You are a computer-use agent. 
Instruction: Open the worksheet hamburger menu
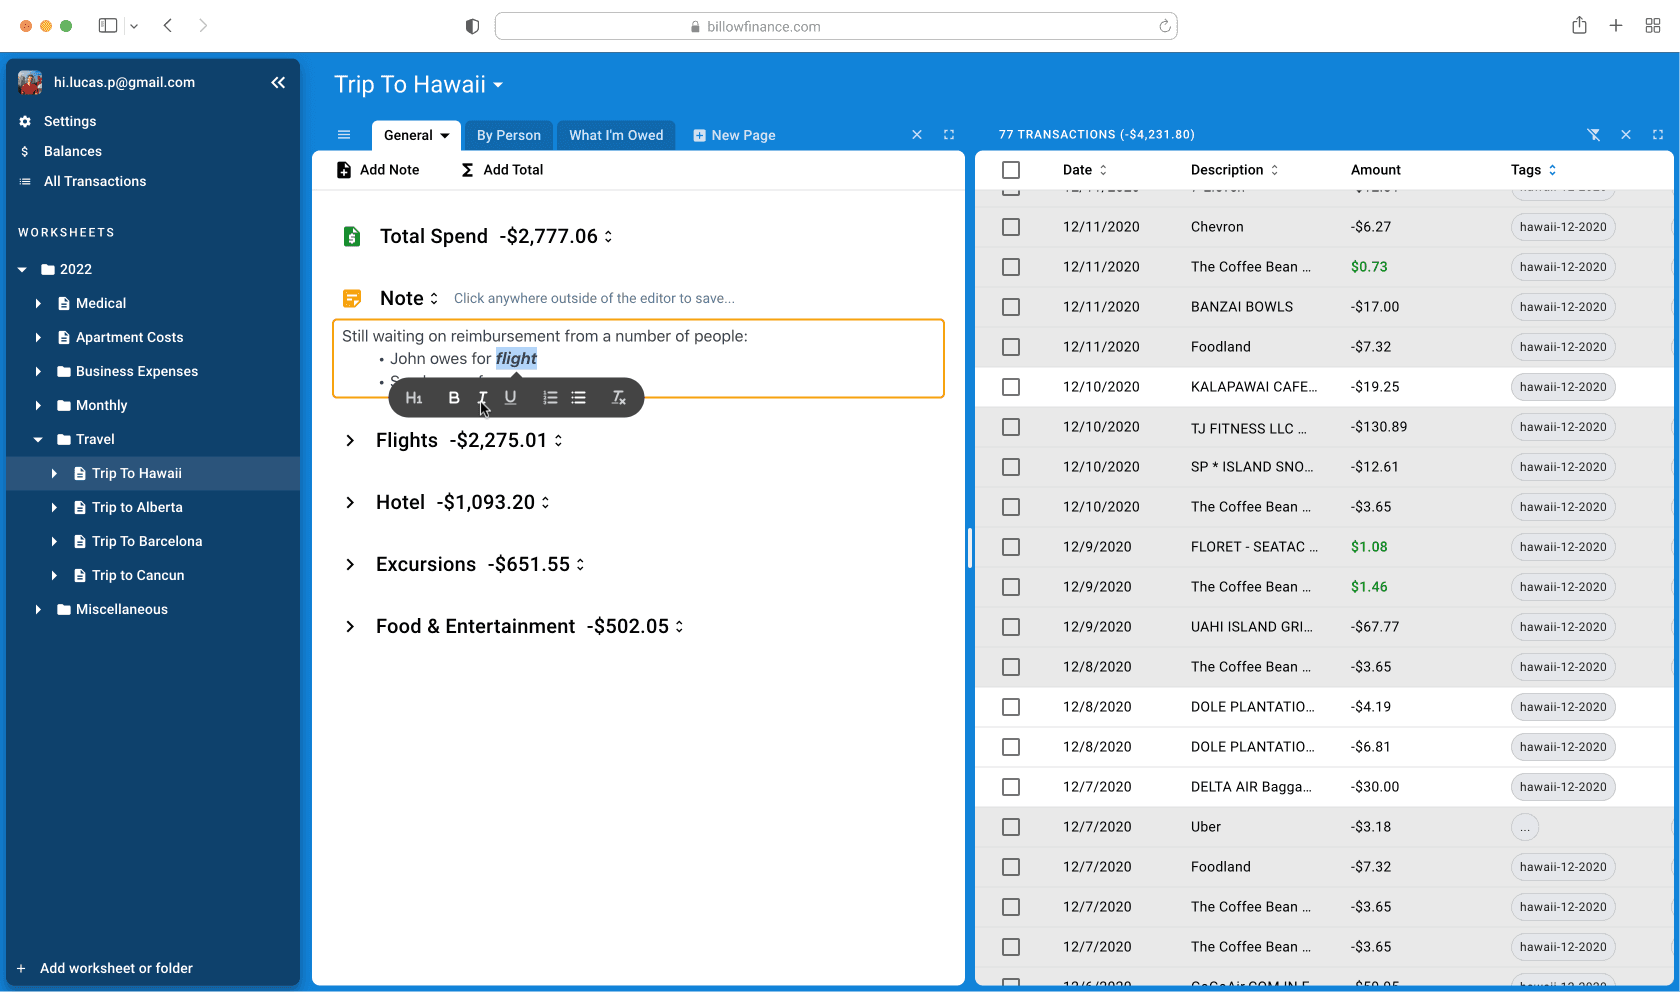[344, 135]
